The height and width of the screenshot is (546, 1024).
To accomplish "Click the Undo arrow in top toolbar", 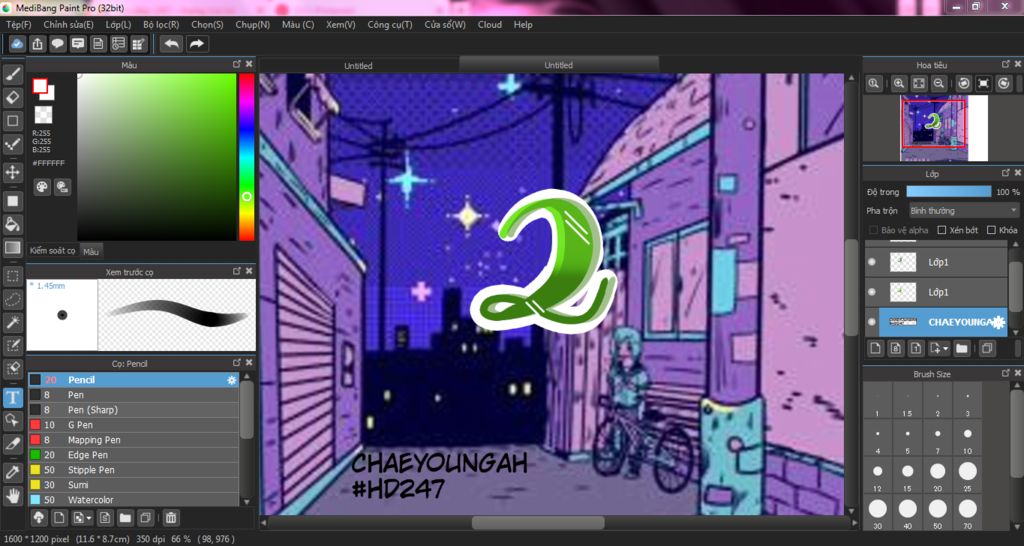I will click(171, 44).
